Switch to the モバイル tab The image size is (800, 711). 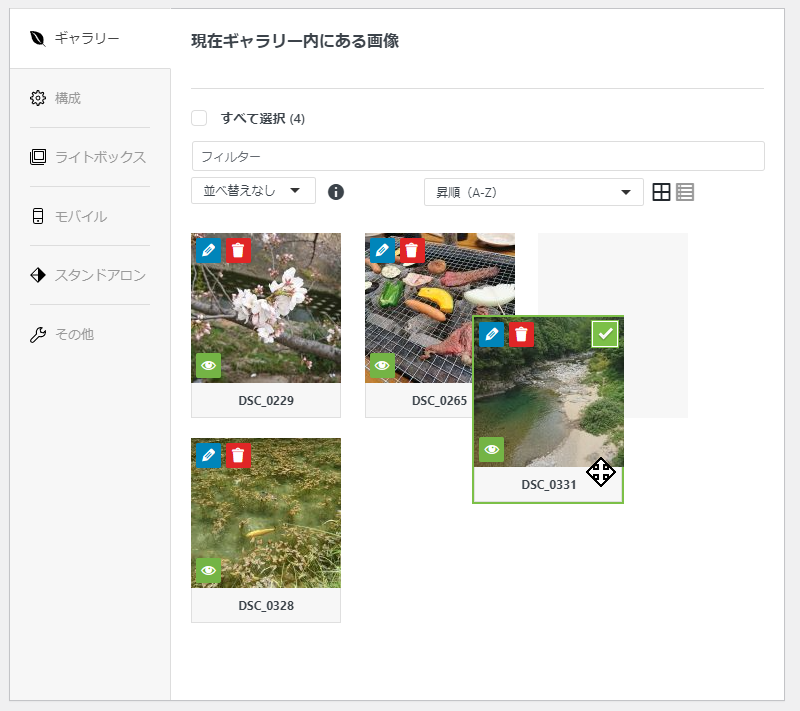90,216
